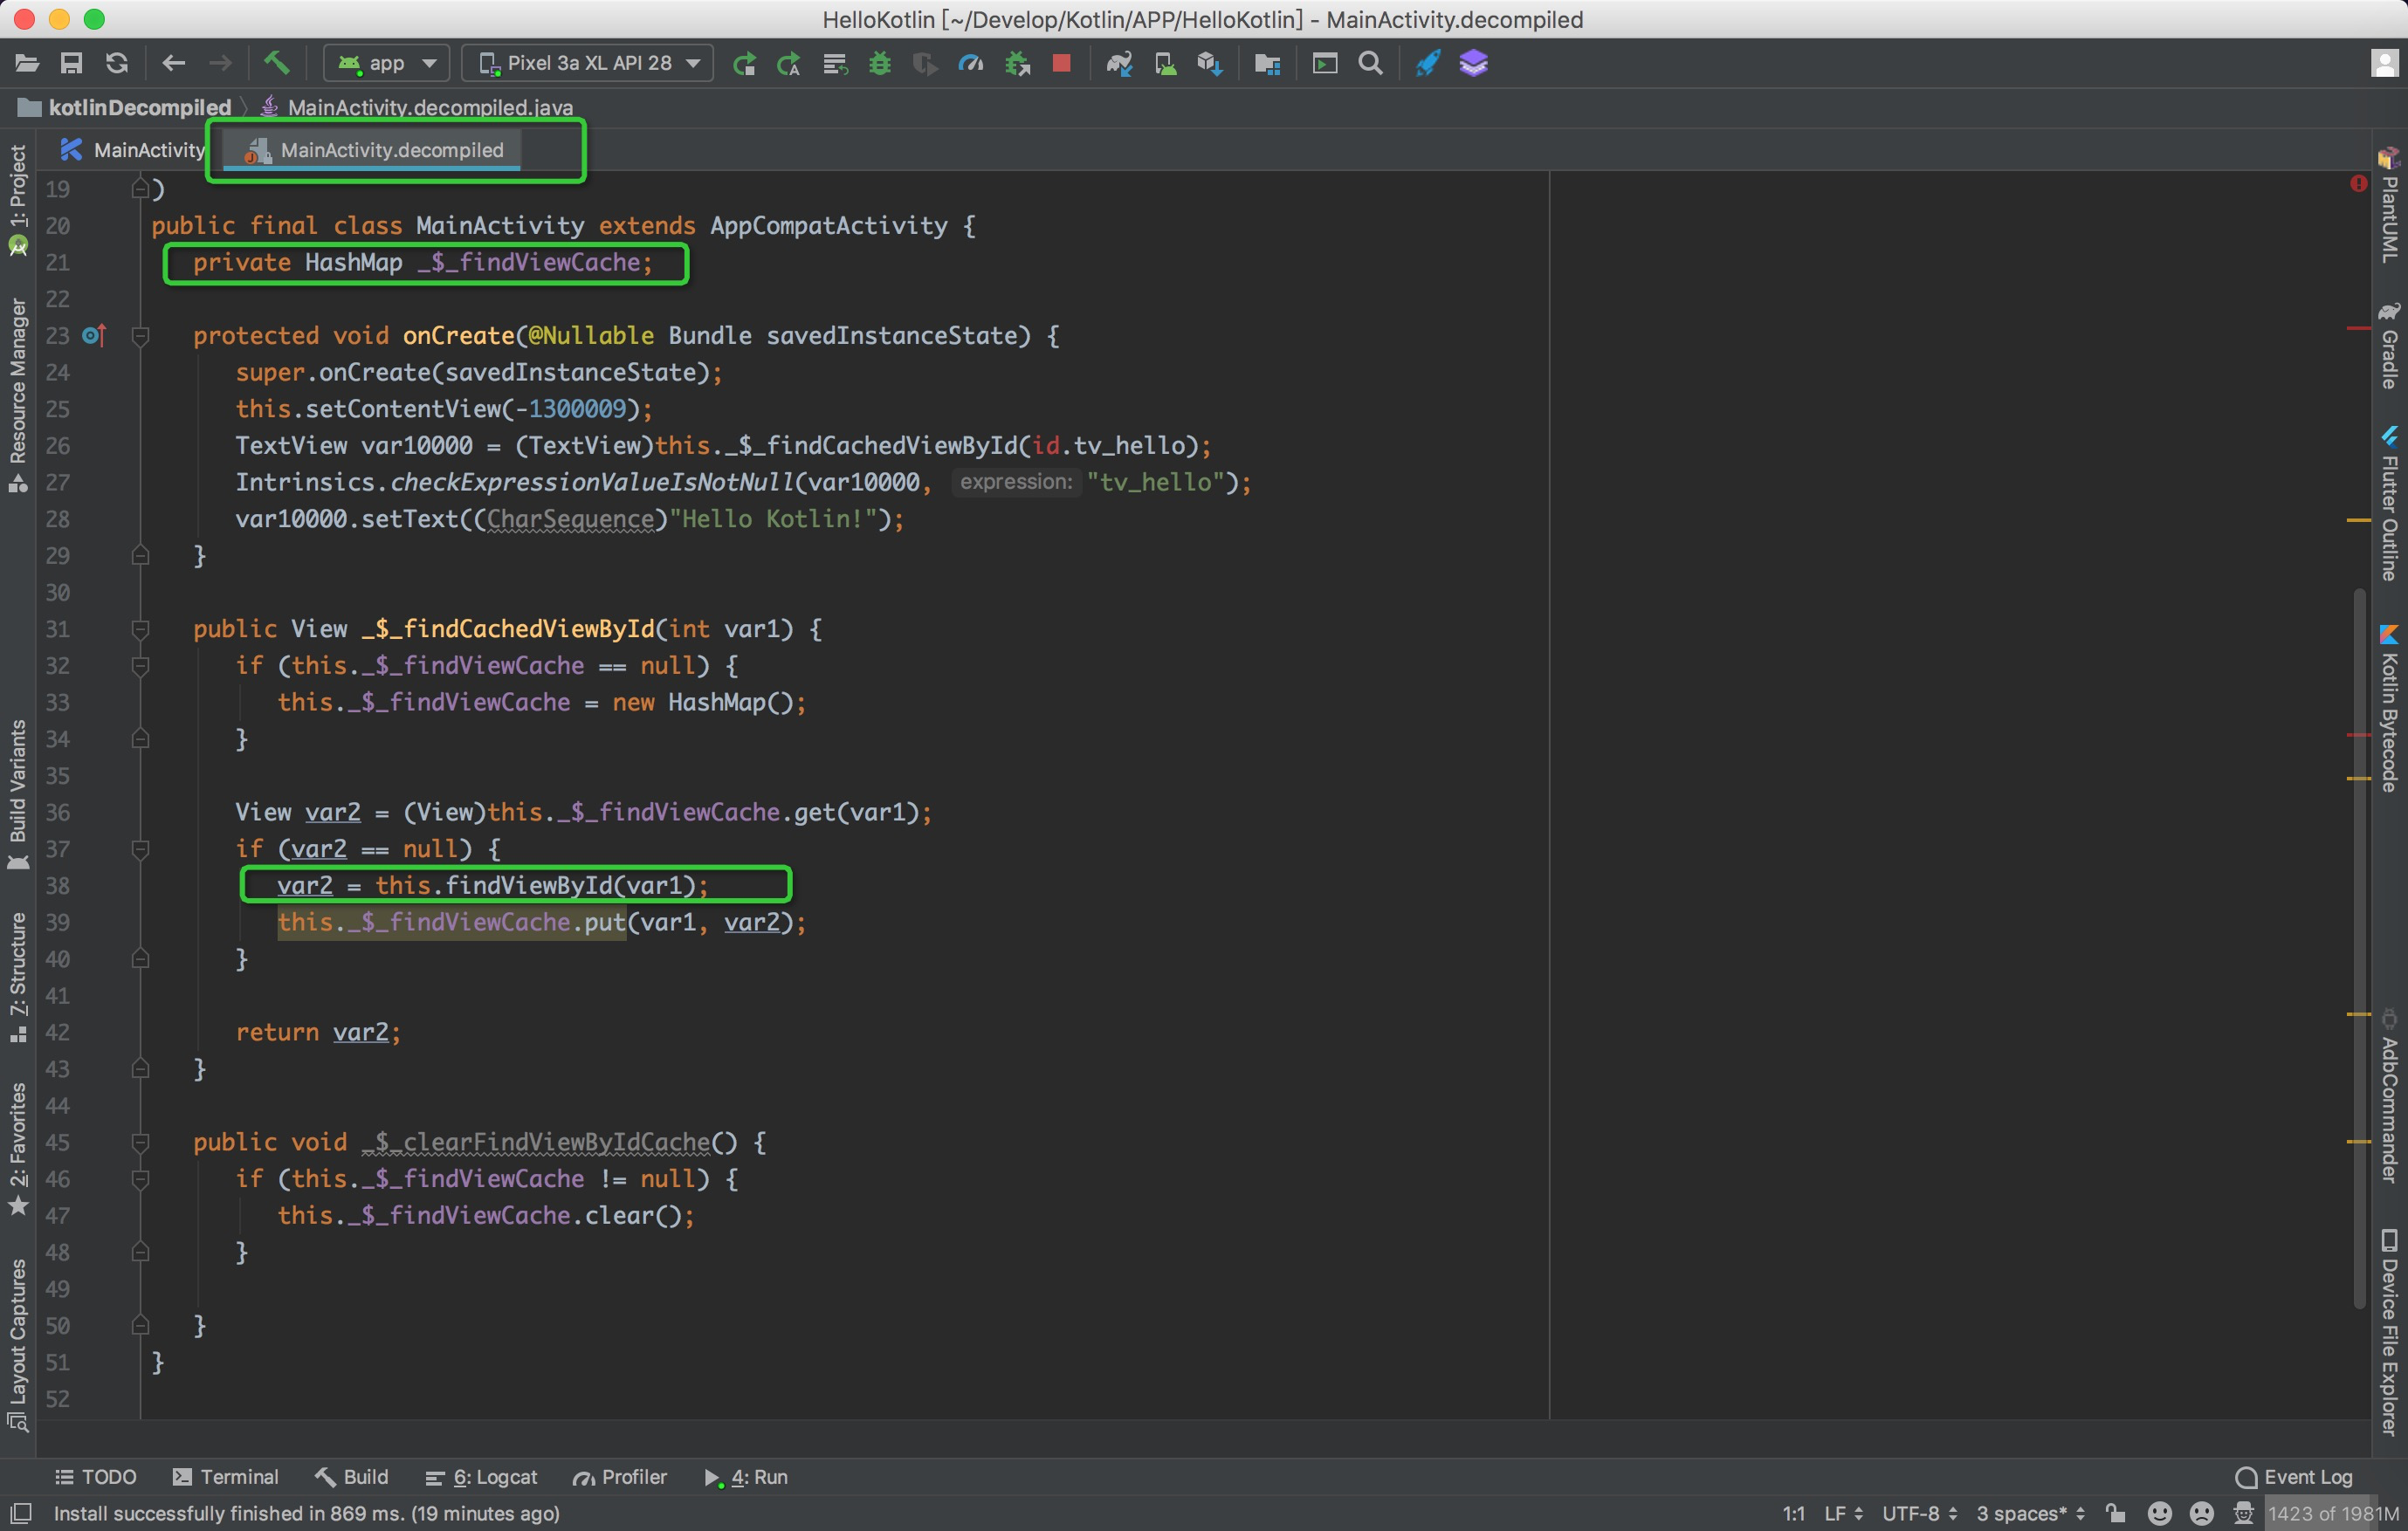Click the override gutter icon on line 23
The height and width of the screenshot is (1531, 2408).
(x=94, y=336)
